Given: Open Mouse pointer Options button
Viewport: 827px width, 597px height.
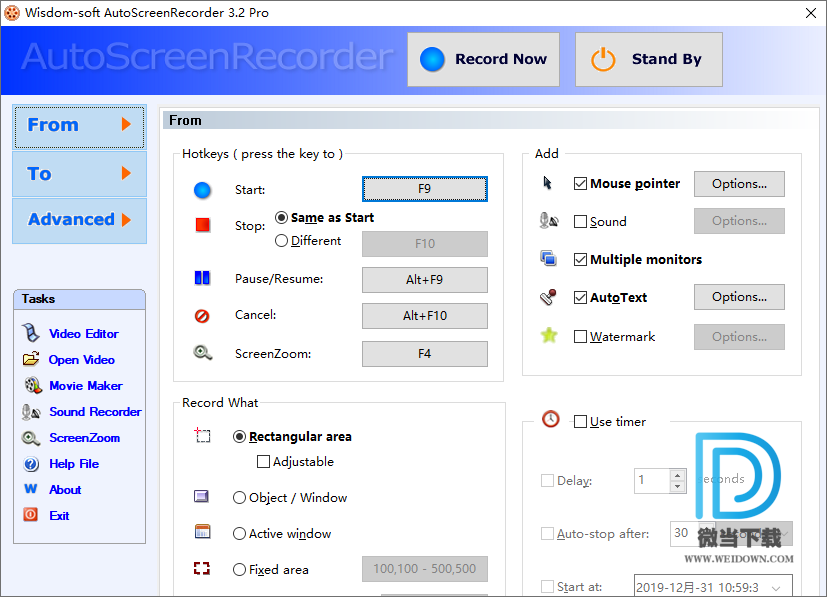Looking at the screenshot, I should (739, 184).
